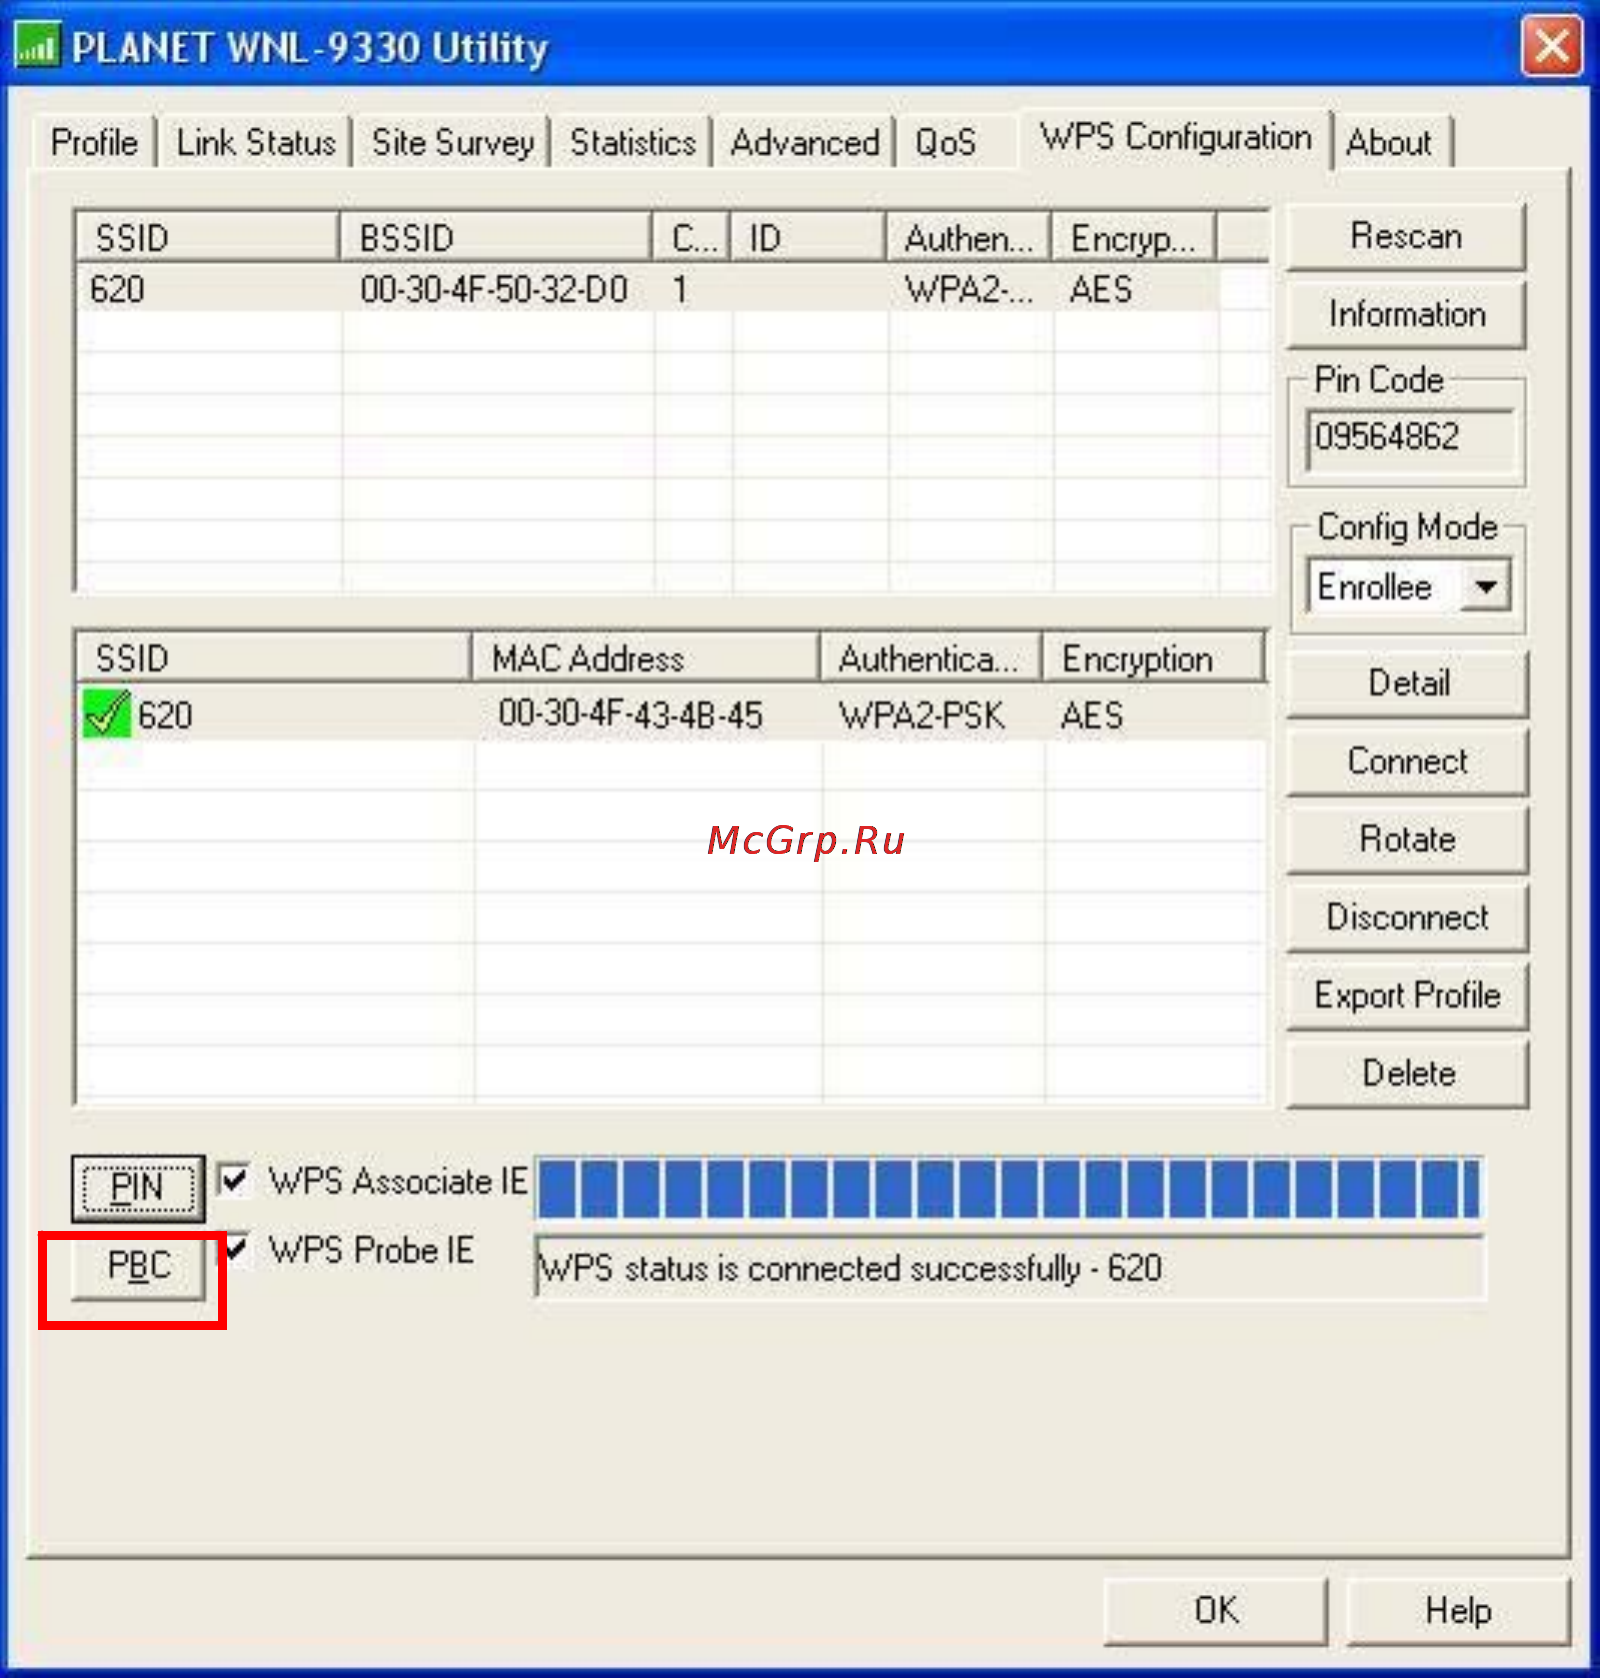Click the AES cell in AP list
This screenshot has width=1600, height=1678.
click(1101, 290)
